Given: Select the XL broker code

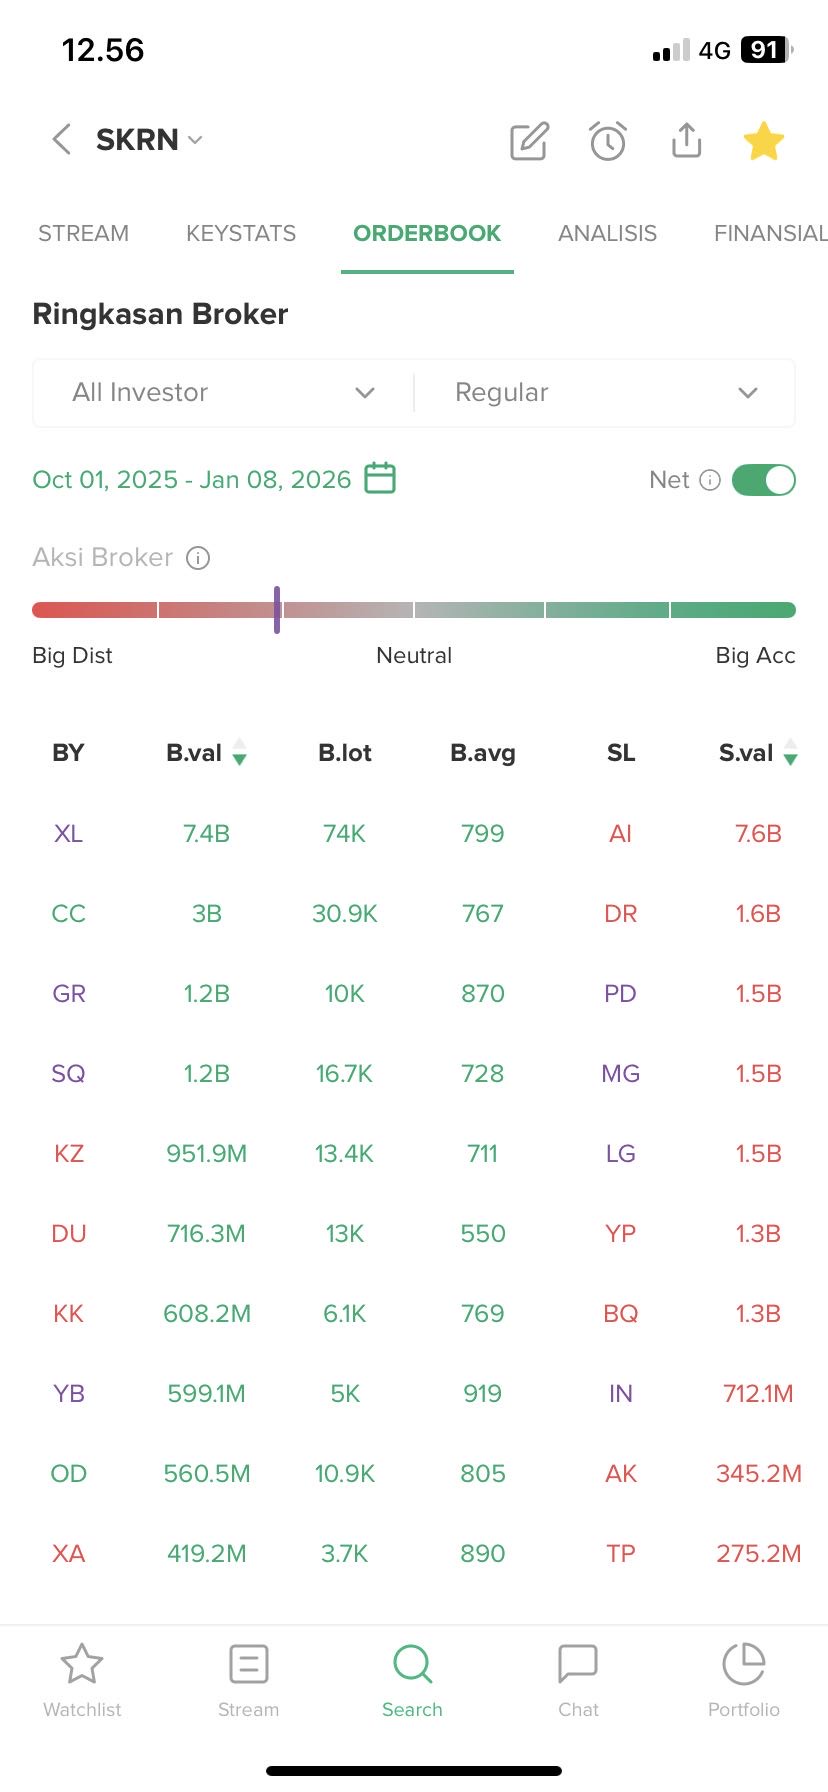Looking at the screenshot, I should click(x=68, y=834).
